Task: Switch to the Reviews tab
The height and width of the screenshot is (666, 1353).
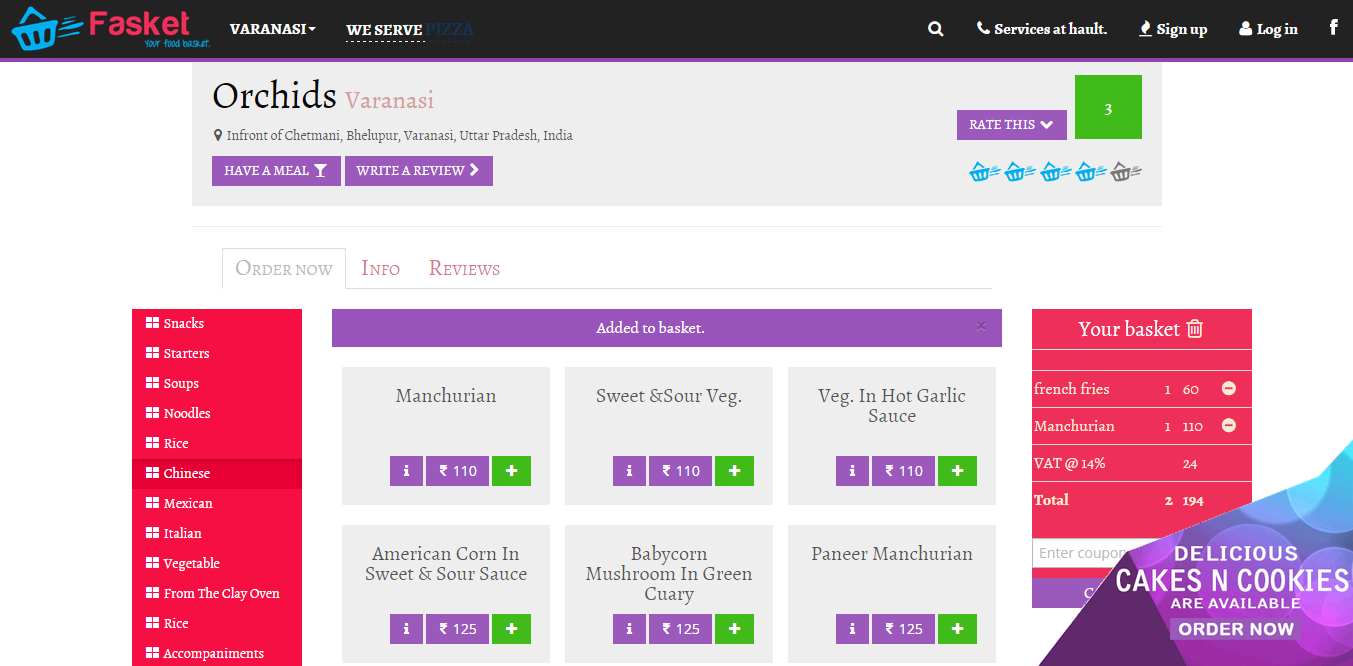Action: click(x=464, y=268)
